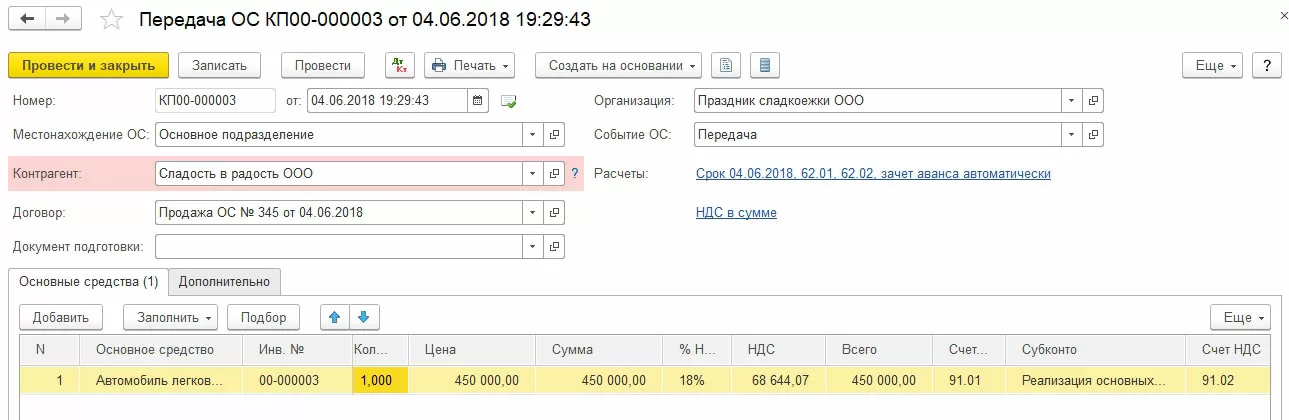Move table row up with arrow

[x=335, y=317]
